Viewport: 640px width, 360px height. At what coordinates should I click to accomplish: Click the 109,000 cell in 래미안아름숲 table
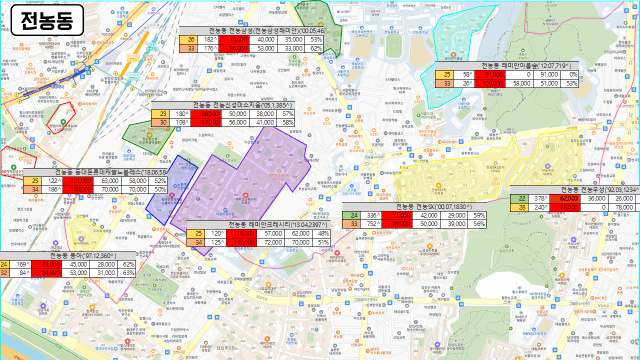(x=490, y=84)
